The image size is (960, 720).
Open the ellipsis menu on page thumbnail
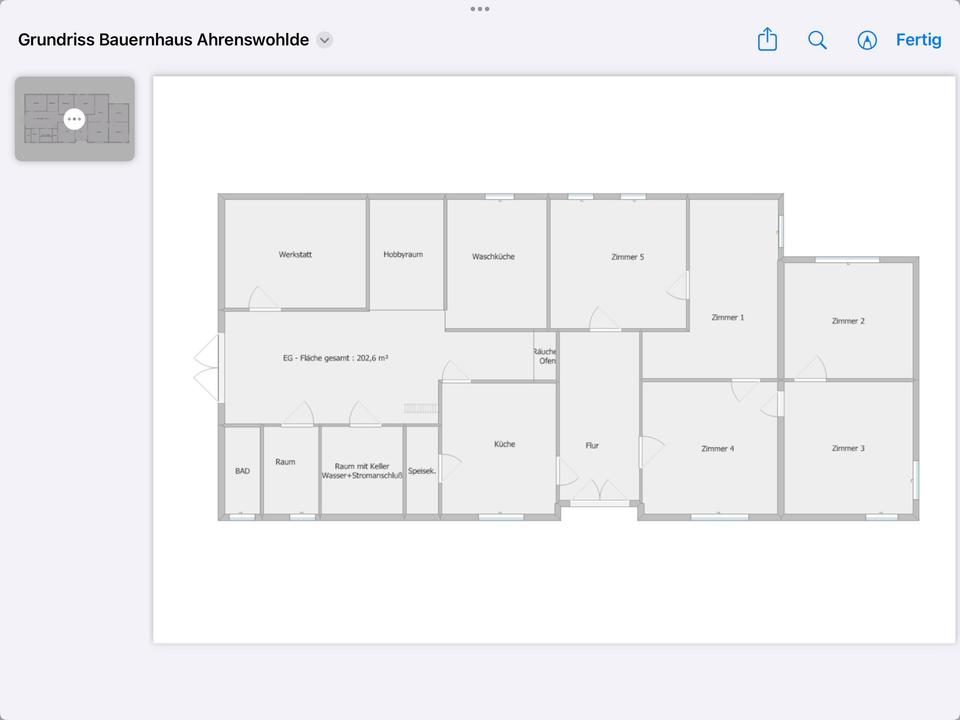[74, 119]
